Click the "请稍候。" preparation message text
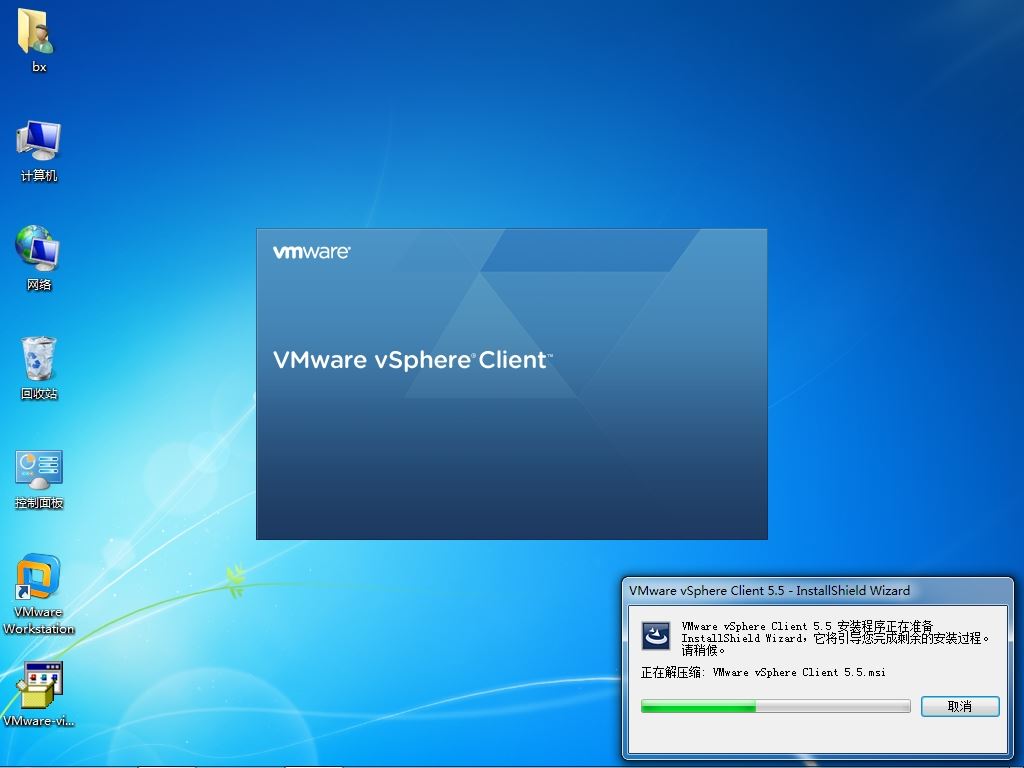The image size is (1024, 768). (x=703, y=650)
